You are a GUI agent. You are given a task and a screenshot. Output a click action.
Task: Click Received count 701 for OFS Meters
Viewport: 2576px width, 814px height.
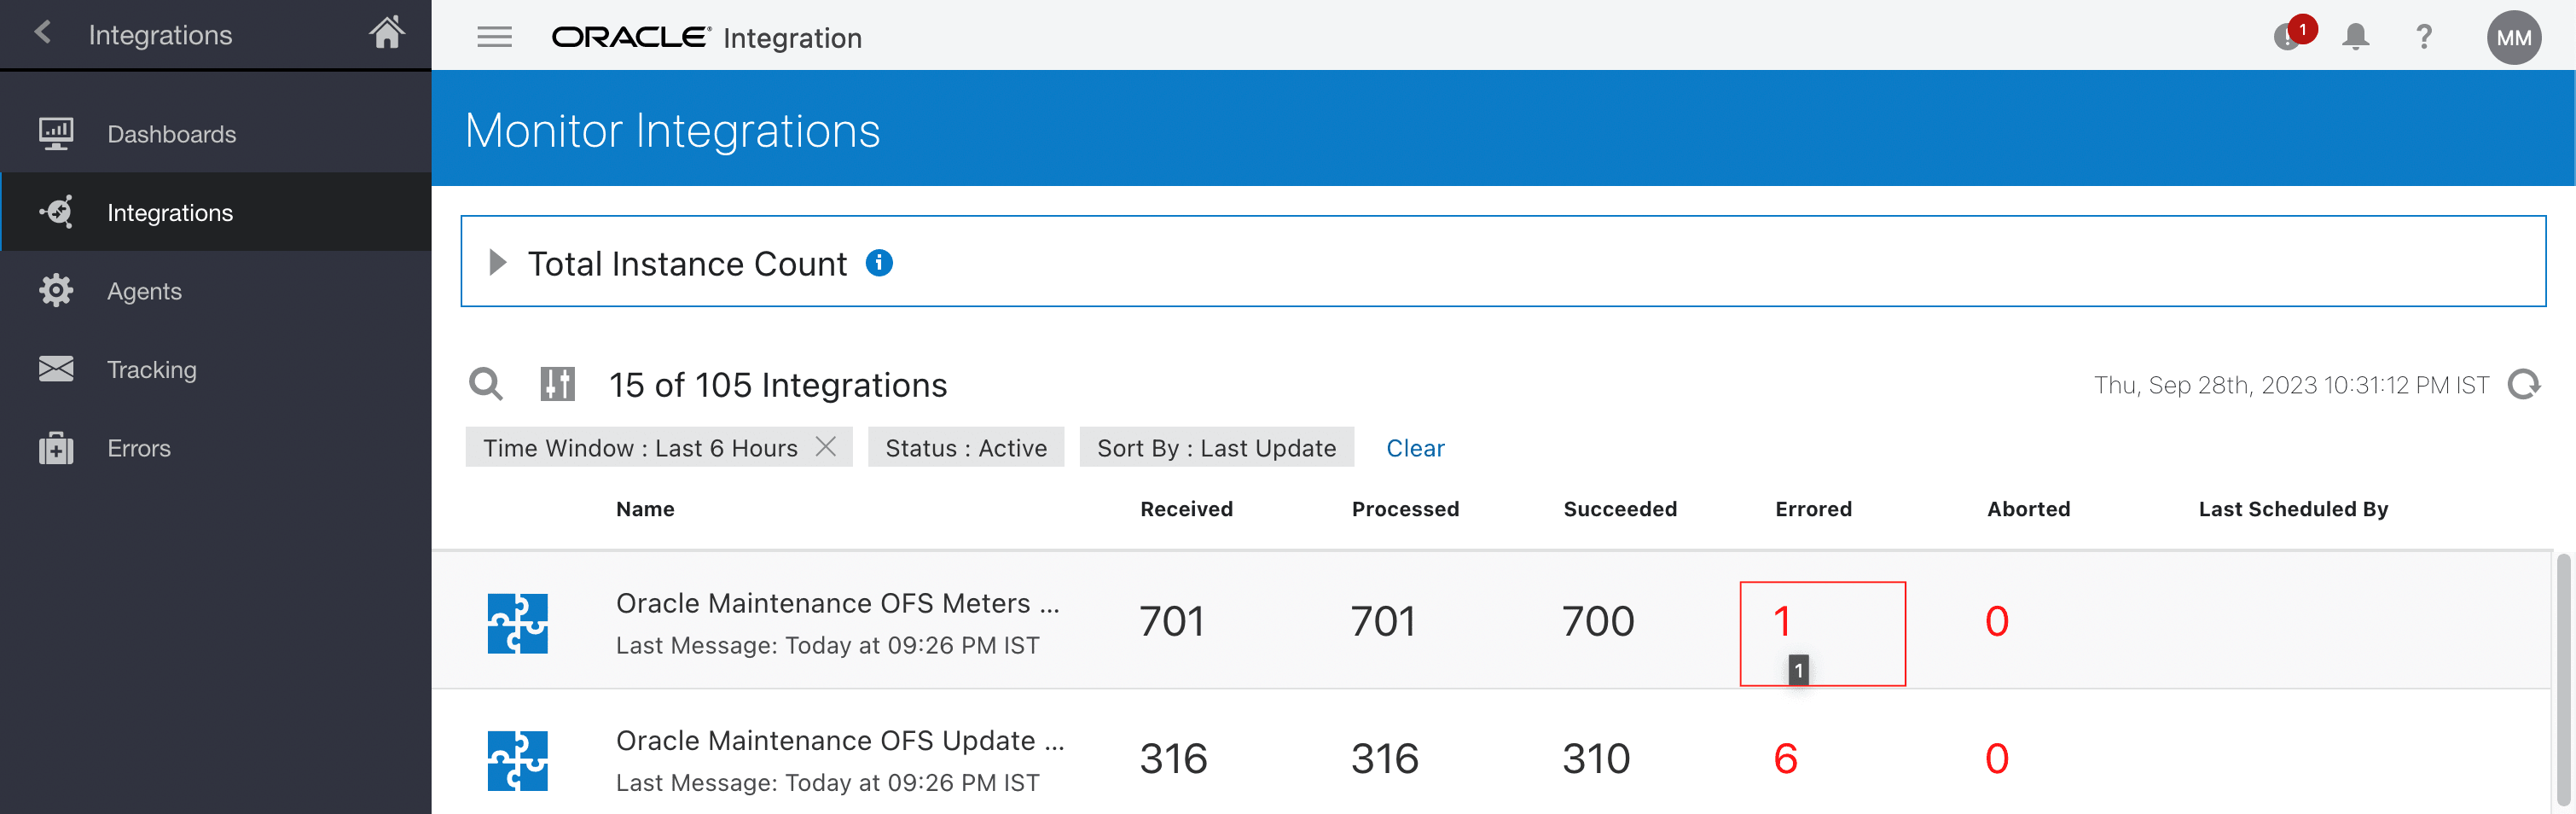pos(1172,622)
